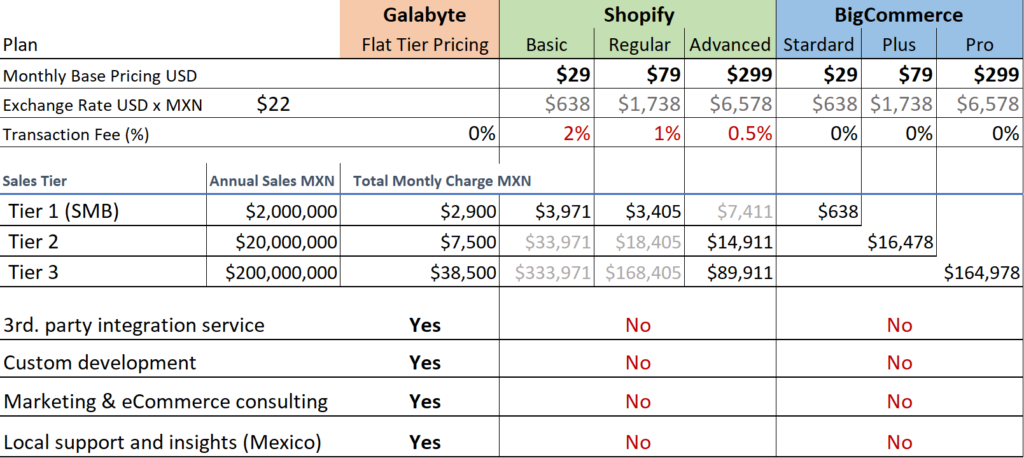1024x458 pixels.
Task: Select the Shopify header cell
Action: coord(637,14)
